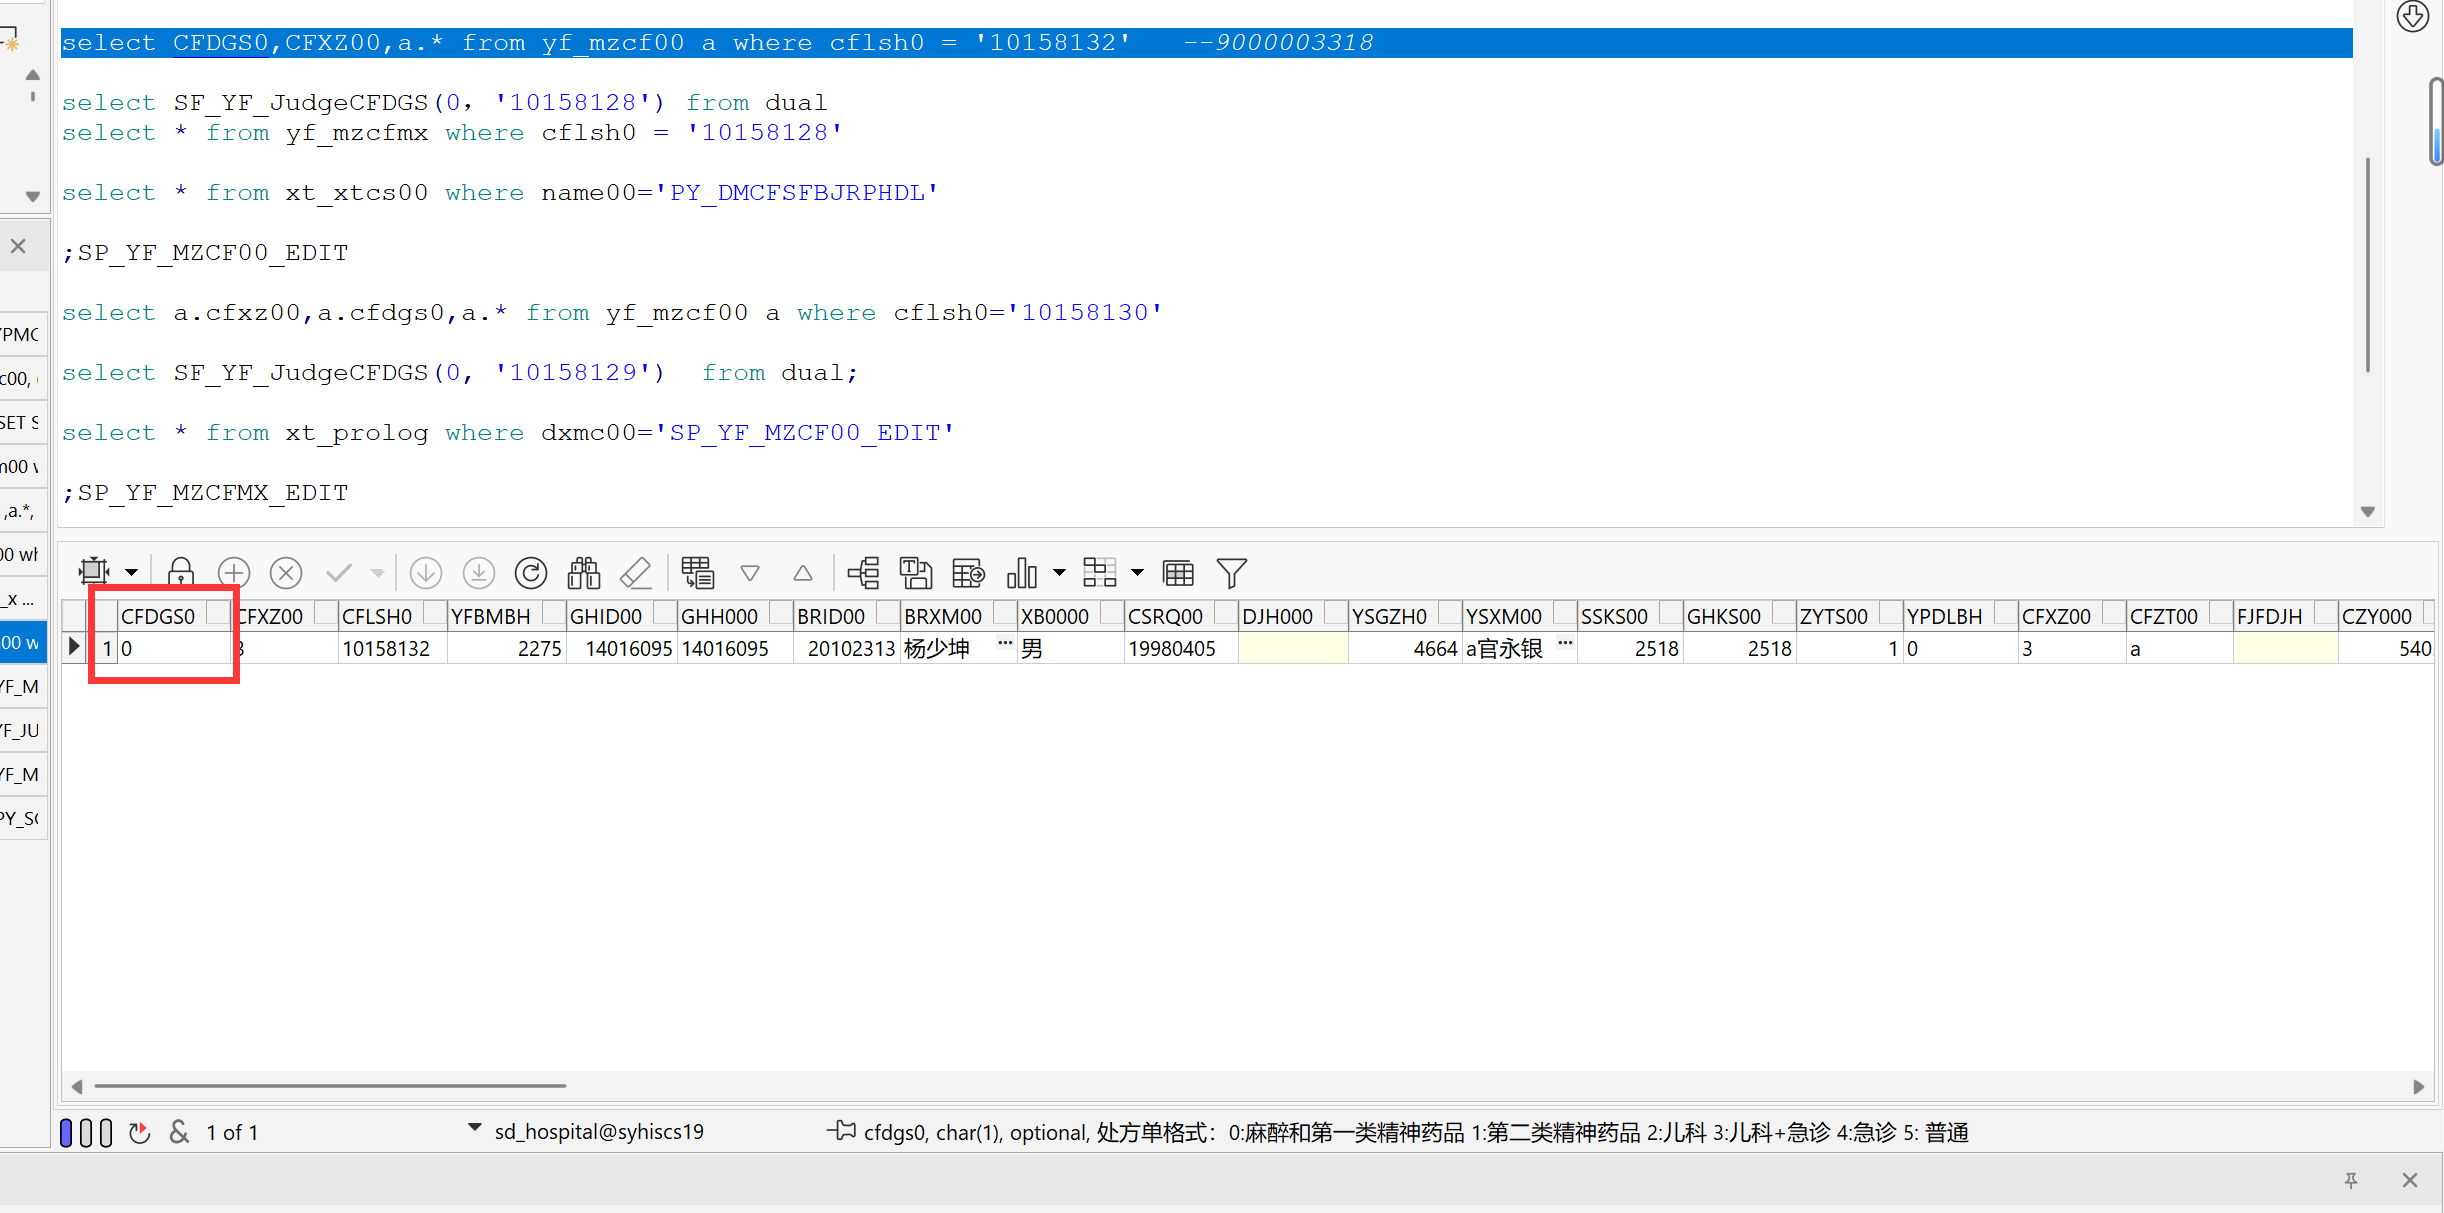The width and height of the screenshot is (2444, 1213).
Task: Select the 'PMC' side tab
Action: click(22, 334)
